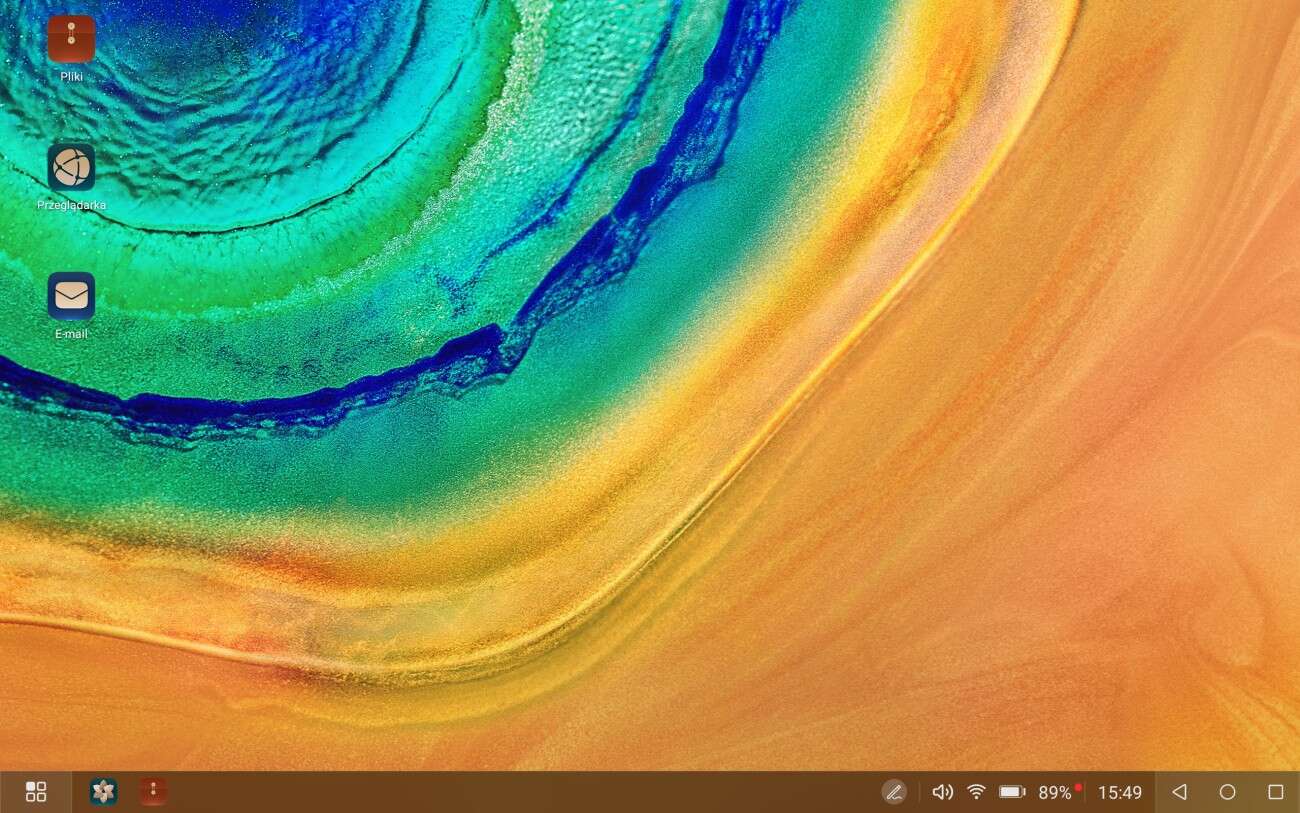The image size is (1300, 813).
Task: Tap the clock showing 15:49
Action: click(x=1122, y=792)
